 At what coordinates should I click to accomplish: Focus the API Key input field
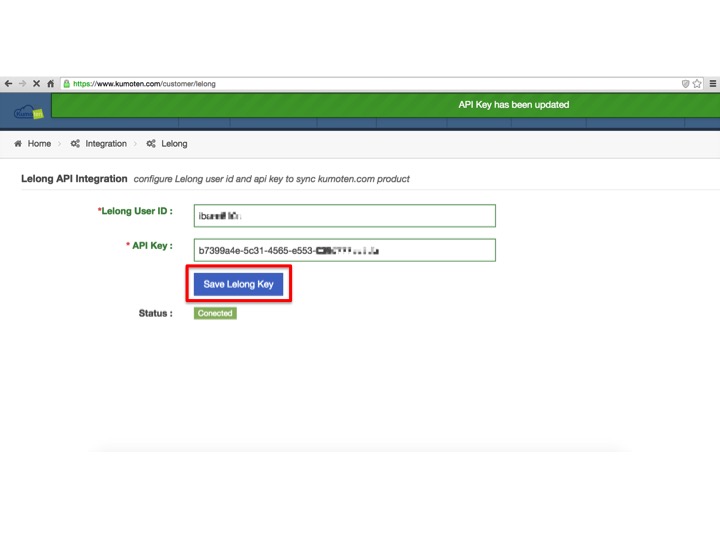[345, 250]
